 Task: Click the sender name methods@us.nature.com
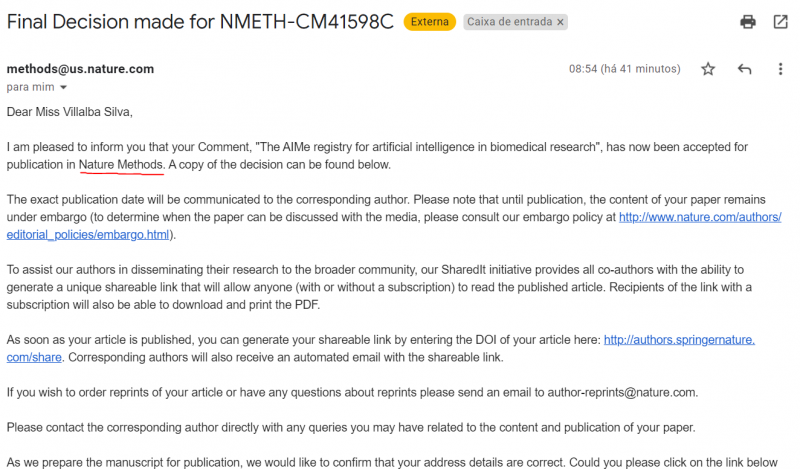tap(80, 69)
